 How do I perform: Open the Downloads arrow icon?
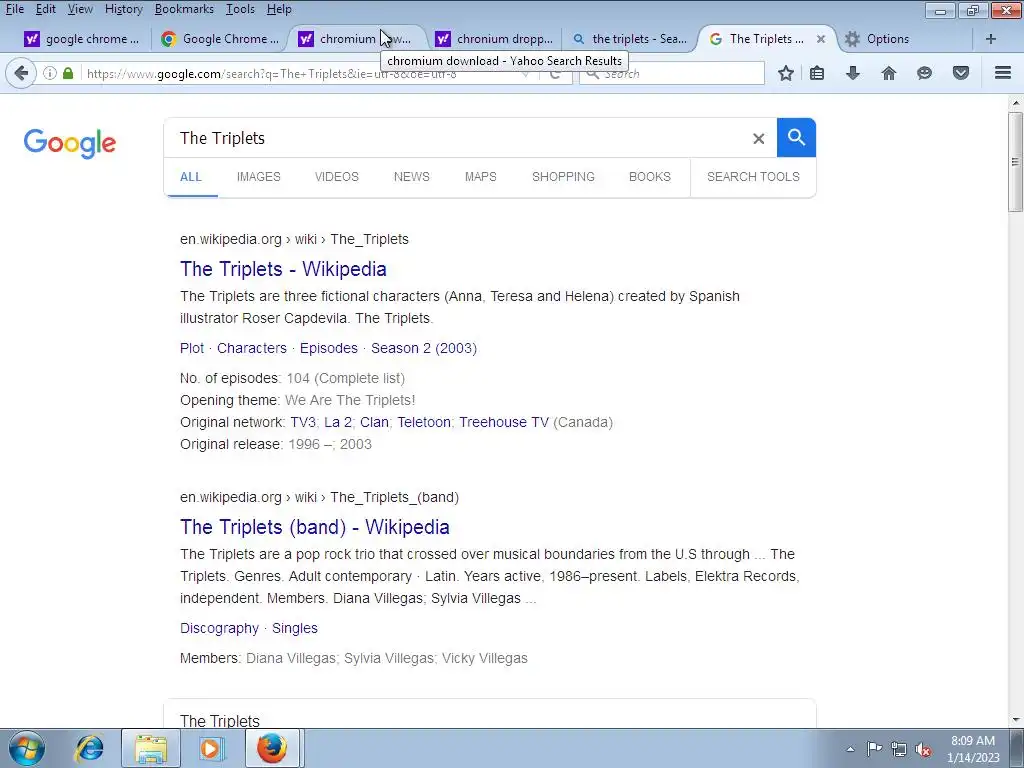point(852,73)
